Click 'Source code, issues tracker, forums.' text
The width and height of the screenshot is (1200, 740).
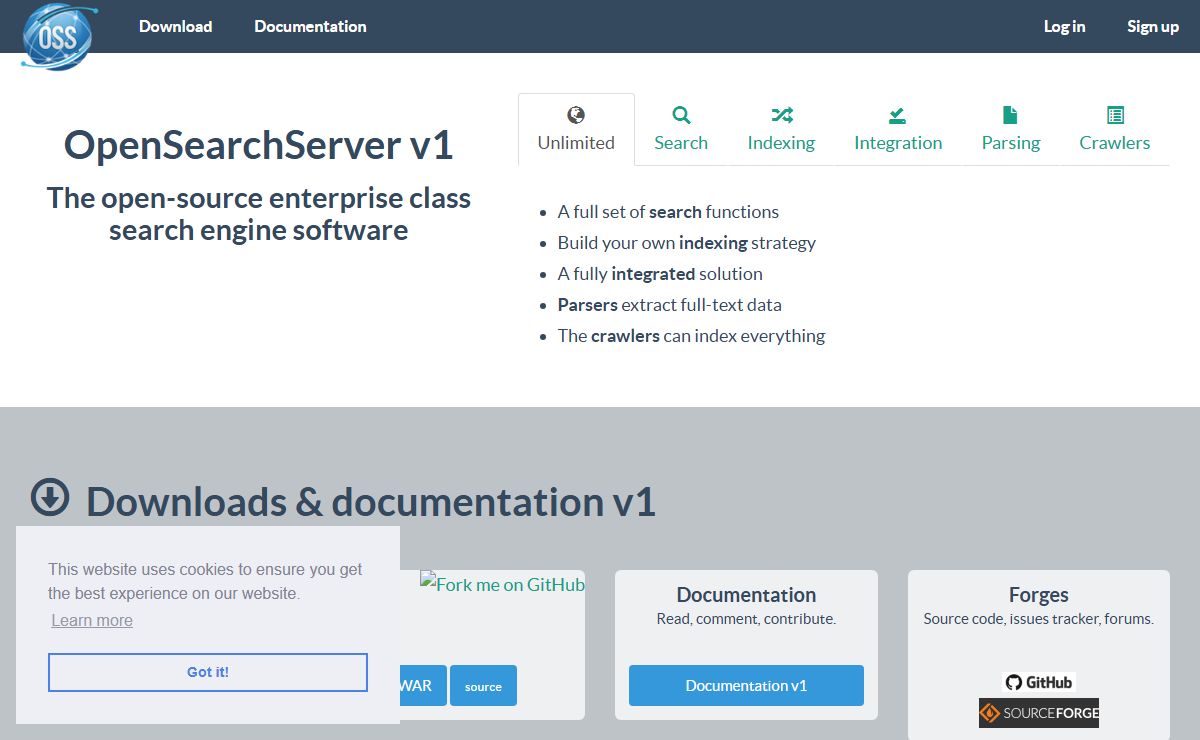coord(1039,619)
